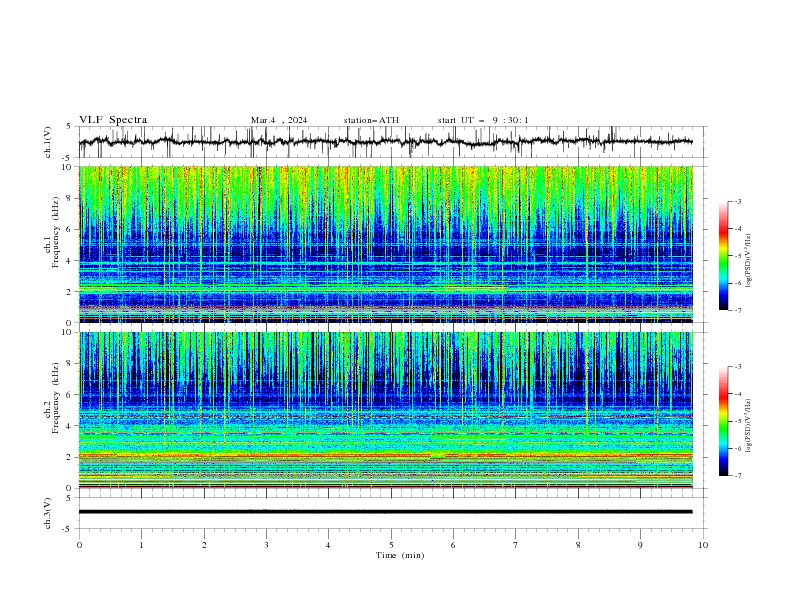The width and height of the screenshot is (792, 612).
Task: Click the "-7" label on ch.2 colorbar
Action: [x=738, y=476]
